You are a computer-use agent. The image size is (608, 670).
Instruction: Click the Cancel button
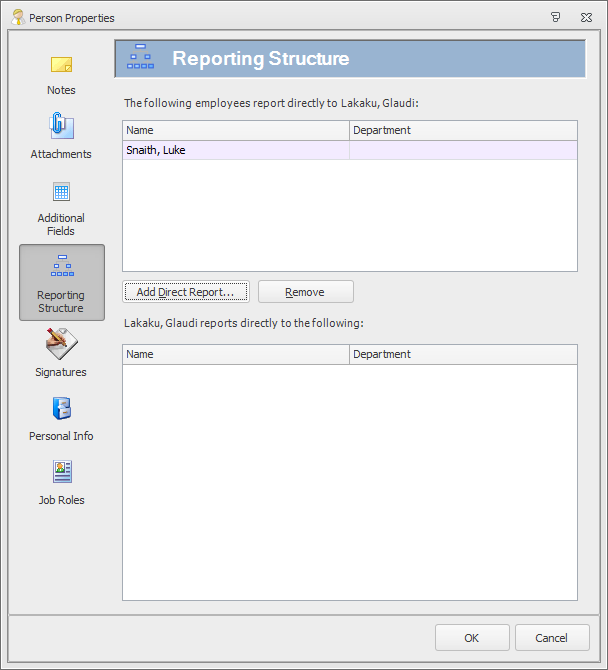point(552,638)
